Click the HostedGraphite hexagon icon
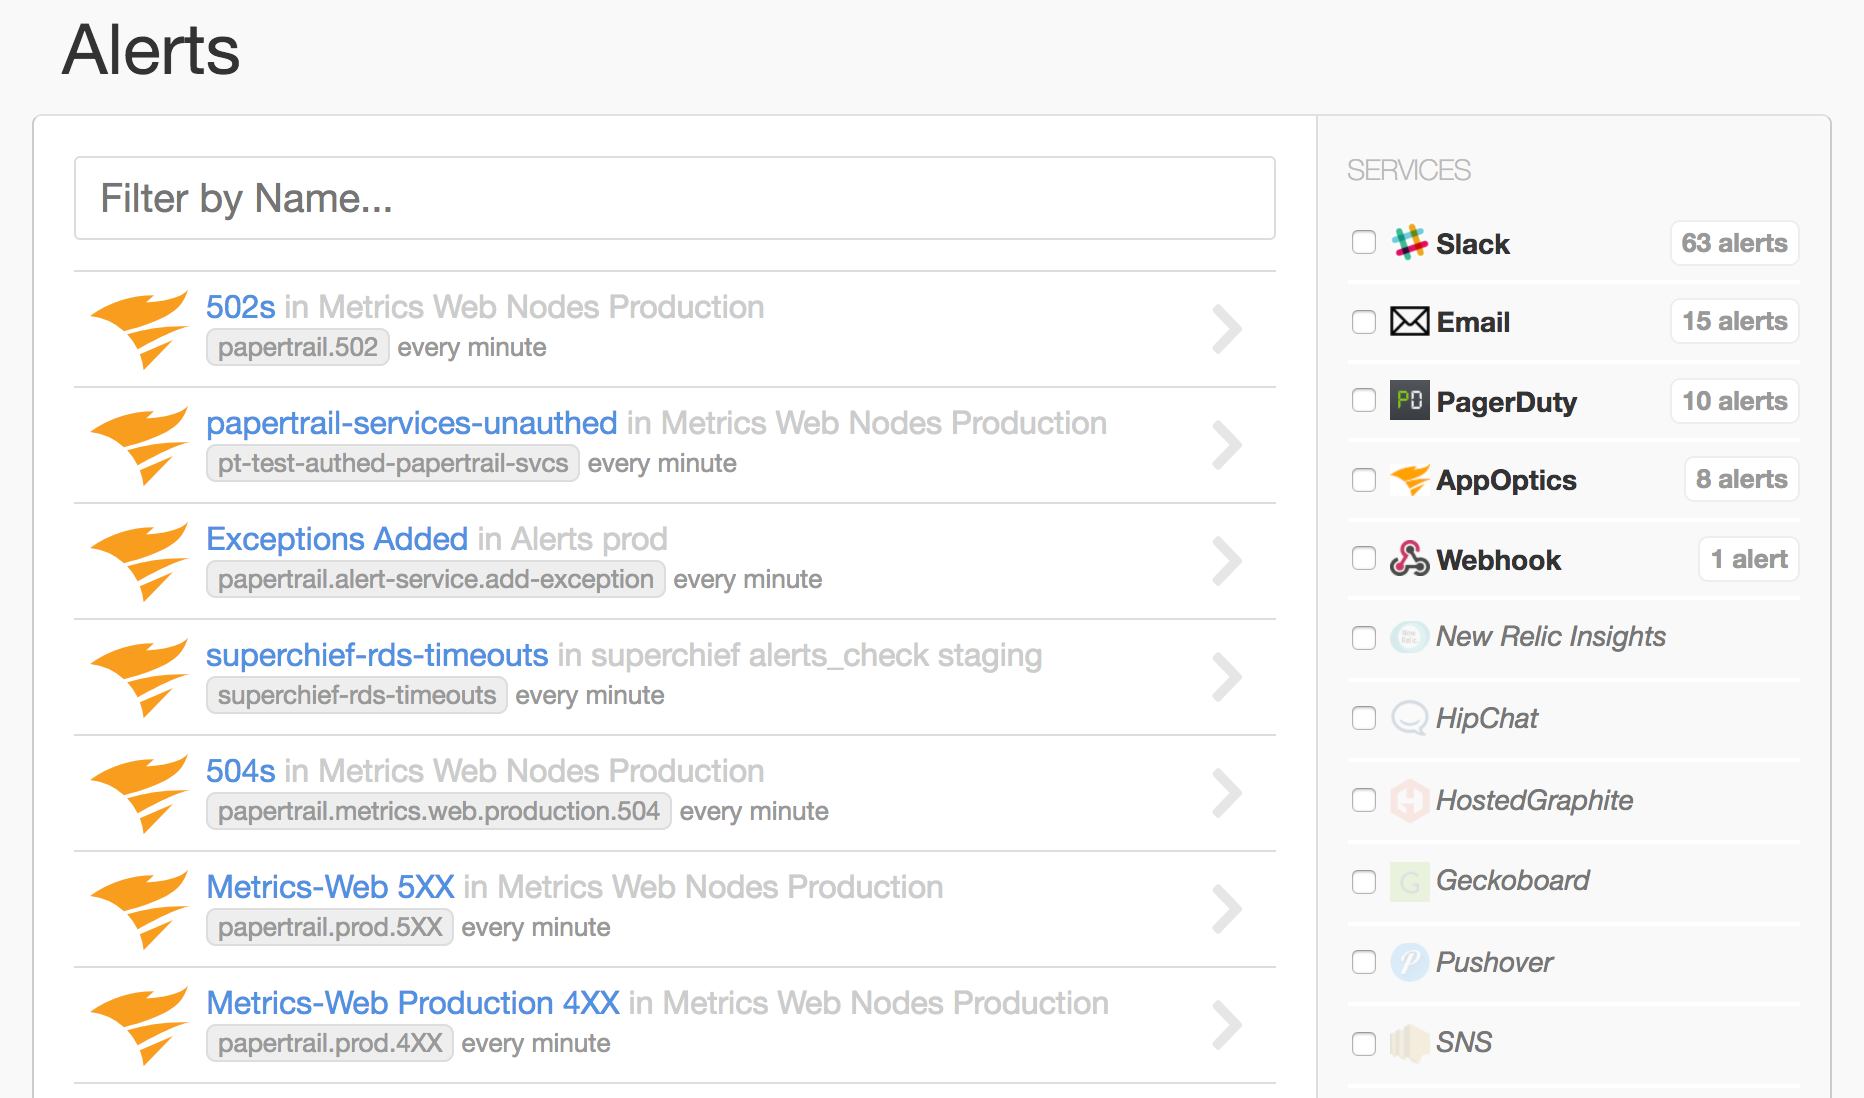The height and width of the screenshot is (1098, 1864). 1409,800
